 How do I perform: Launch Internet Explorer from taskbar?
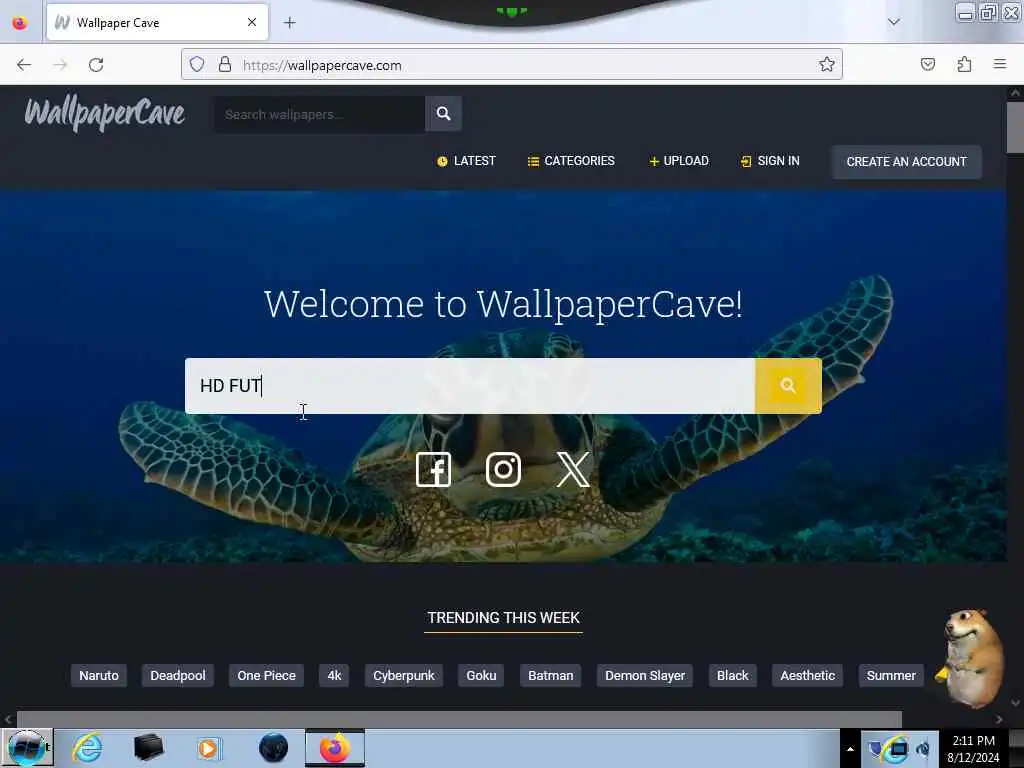pos(87,748)
